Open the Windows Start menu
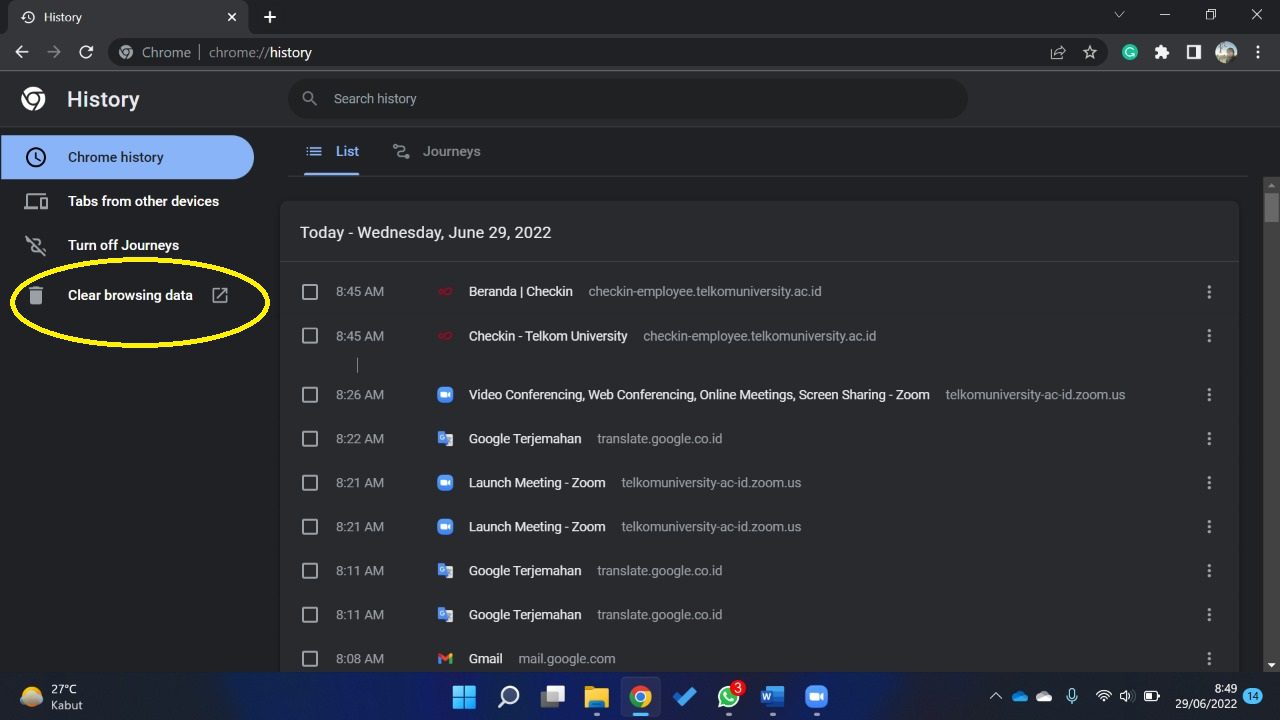 (464, 697)
